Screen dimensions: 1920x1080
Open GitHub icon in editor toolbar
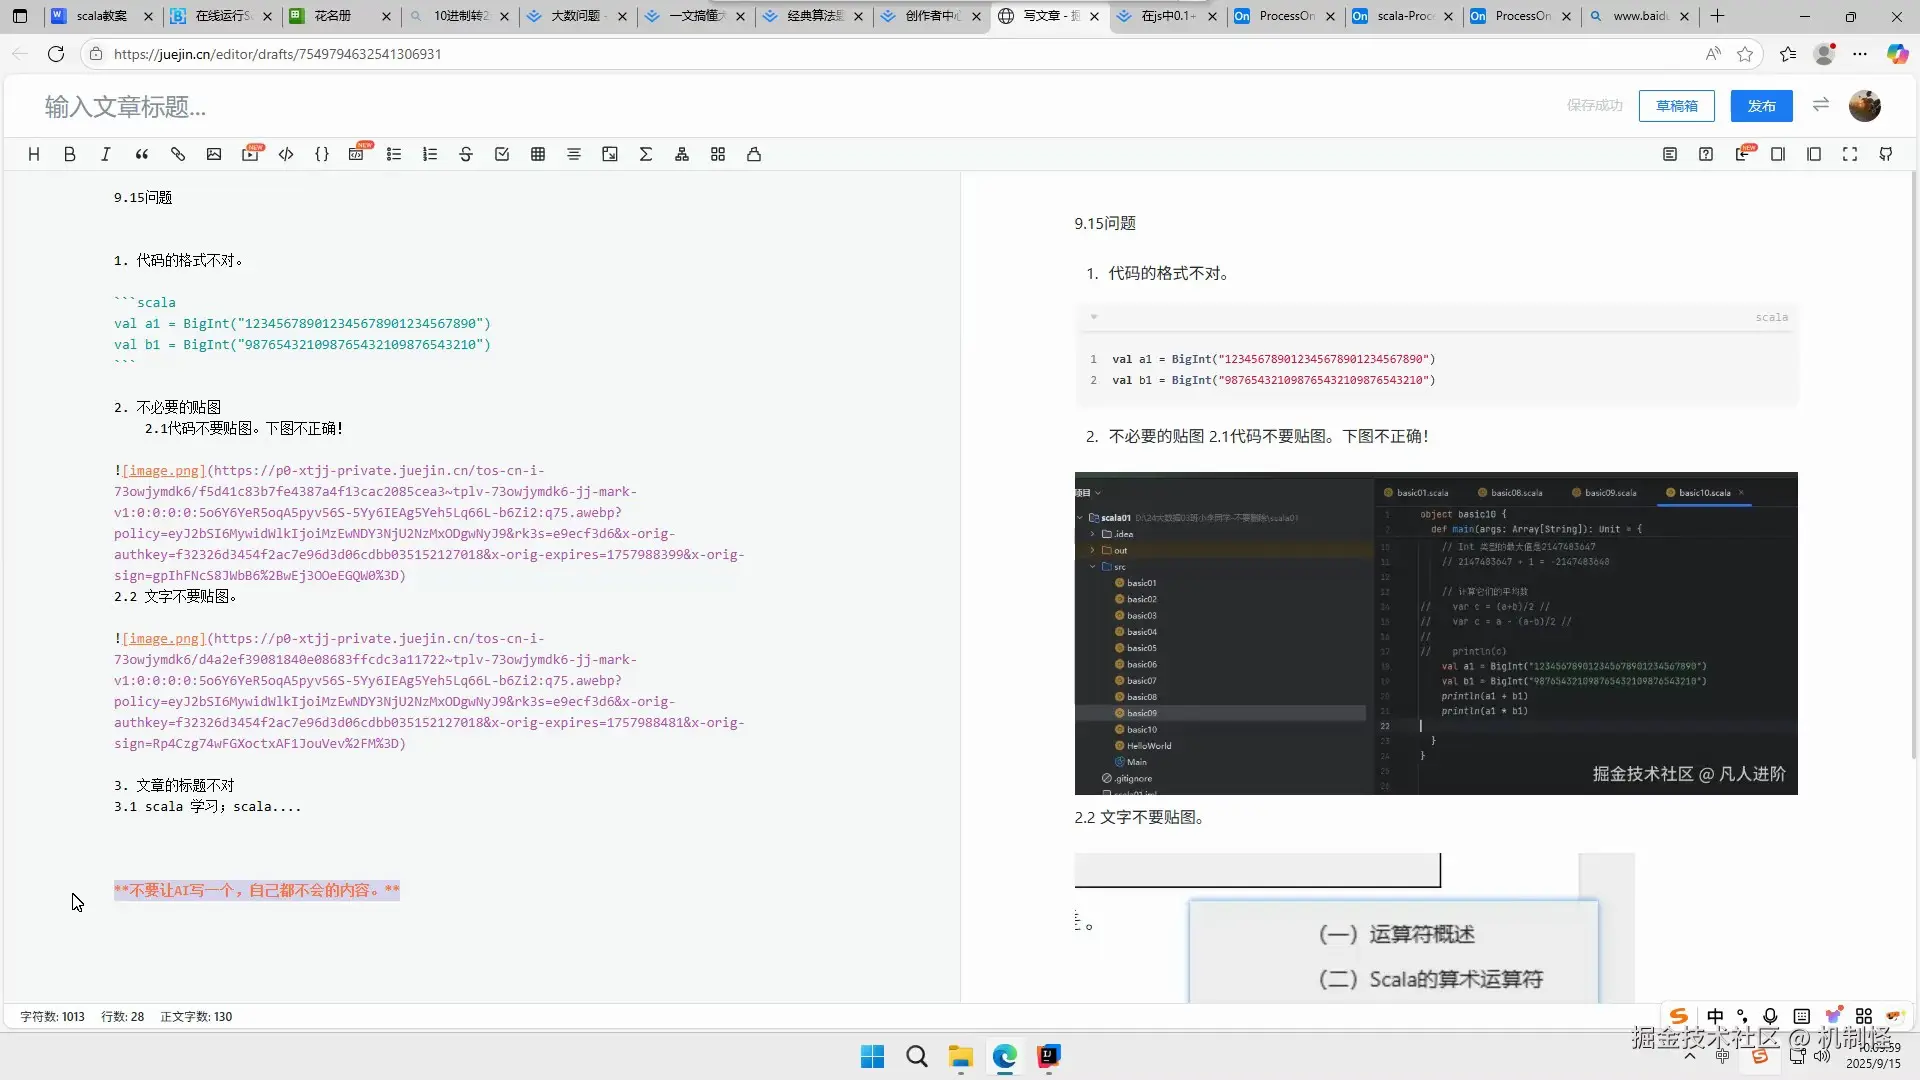[1886, 154]
